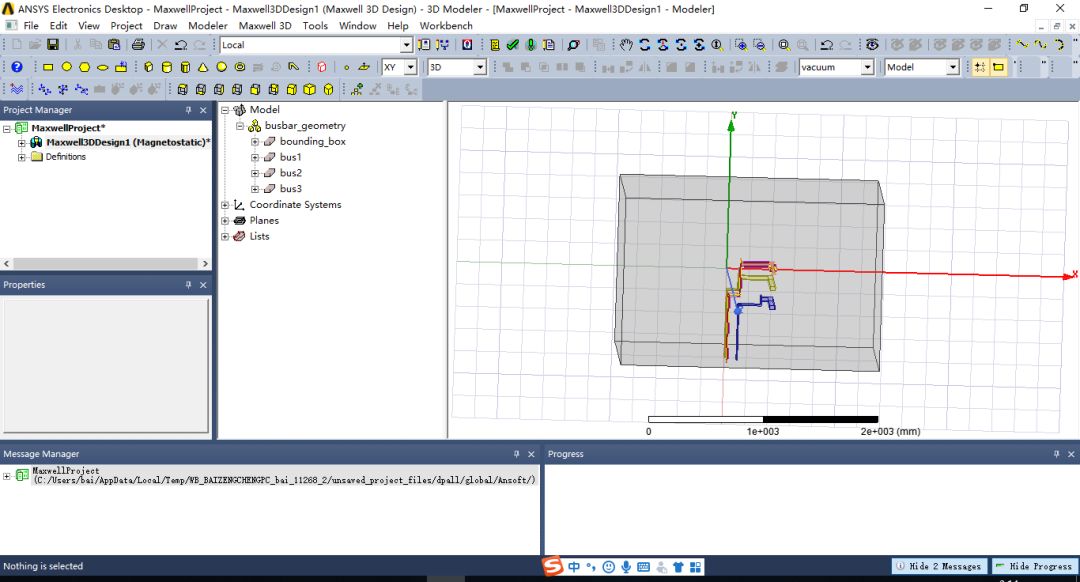
Task: Print the design using the printer icon
Action: pos(138,45)
